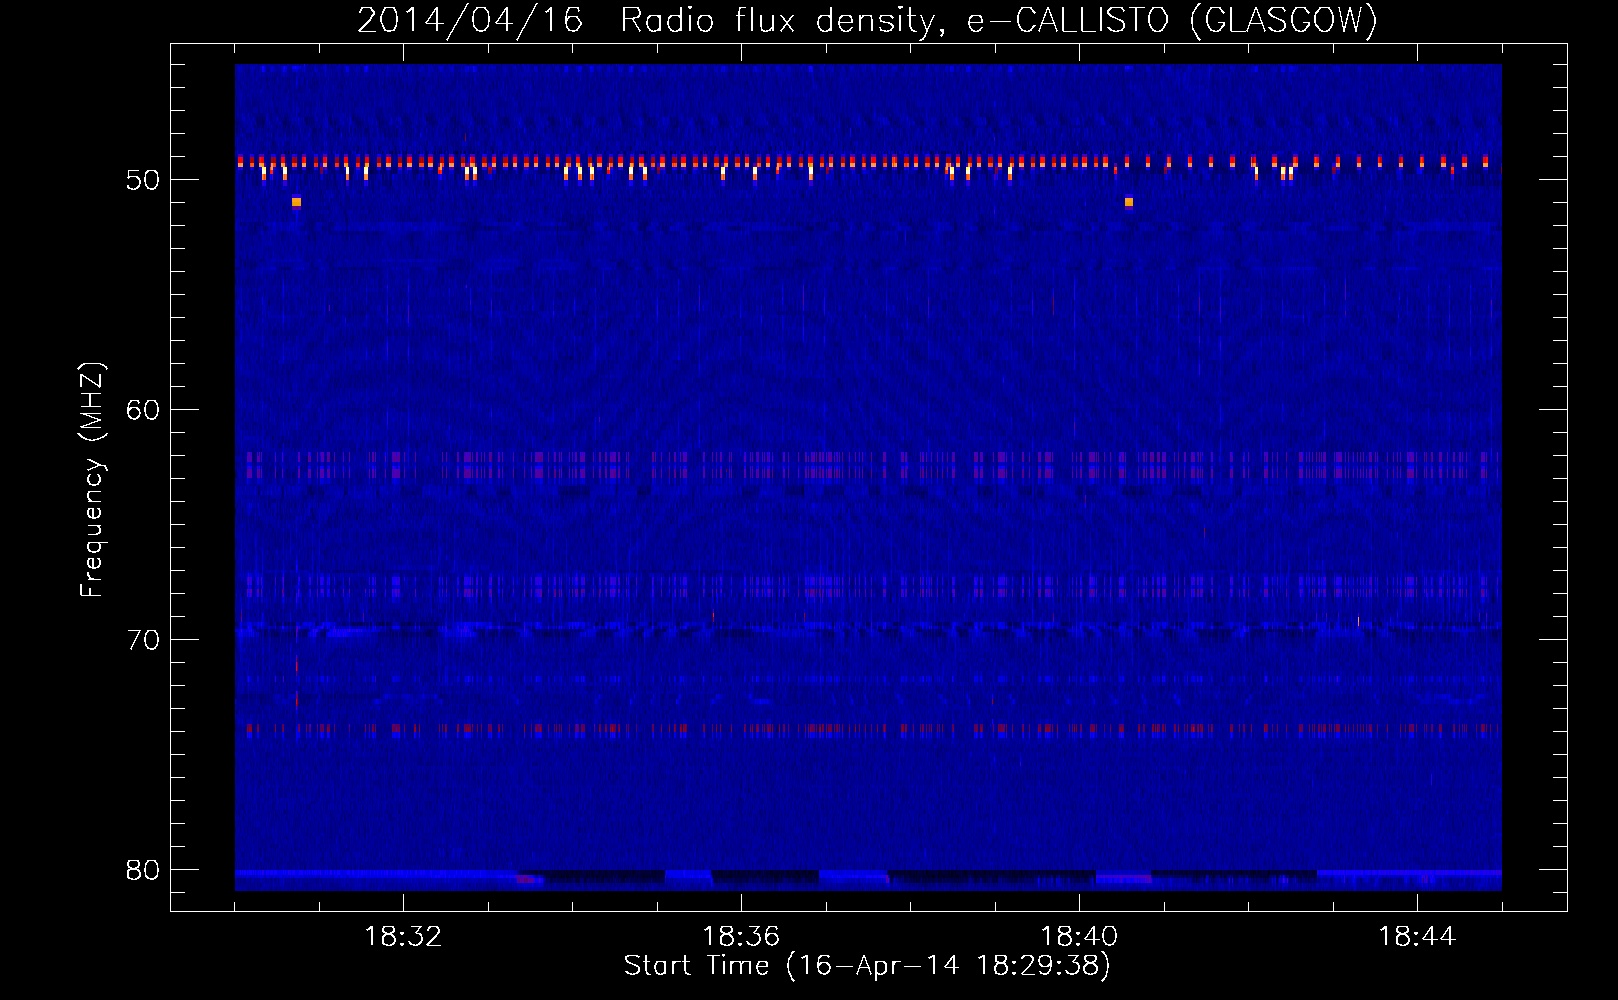Click the plot title 'Radio flux density, e-CALLISTO (GLASGOW)'
The image size is (1618, 1000).
999,20
